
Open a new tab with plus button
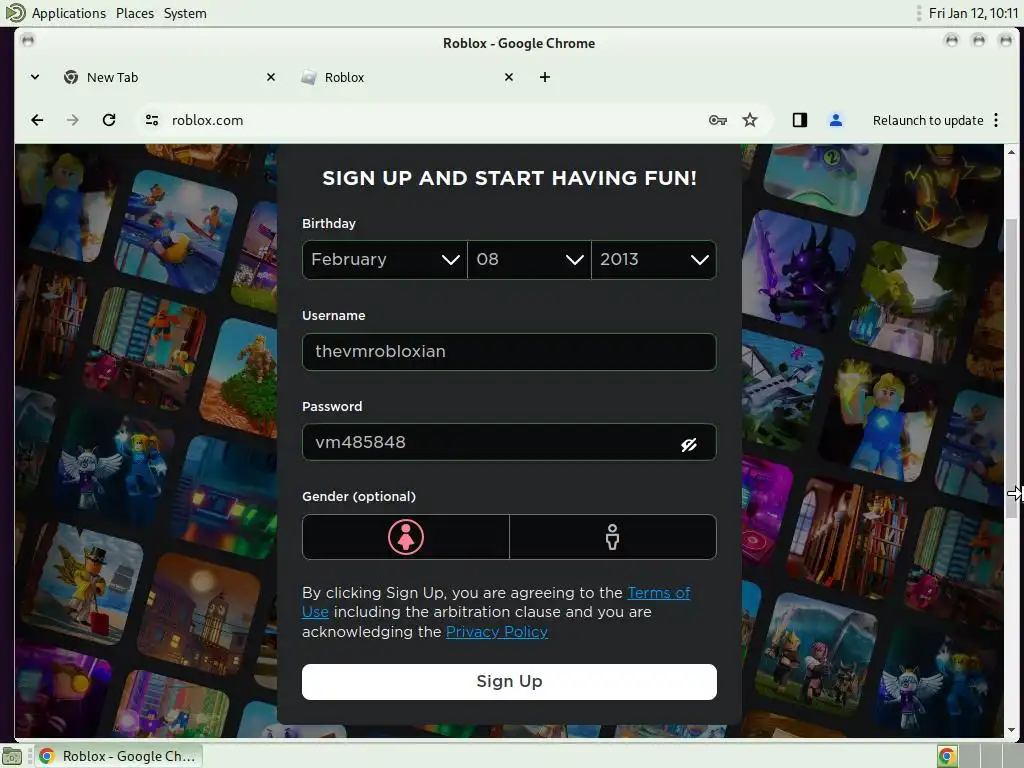(x=545, y=77)
